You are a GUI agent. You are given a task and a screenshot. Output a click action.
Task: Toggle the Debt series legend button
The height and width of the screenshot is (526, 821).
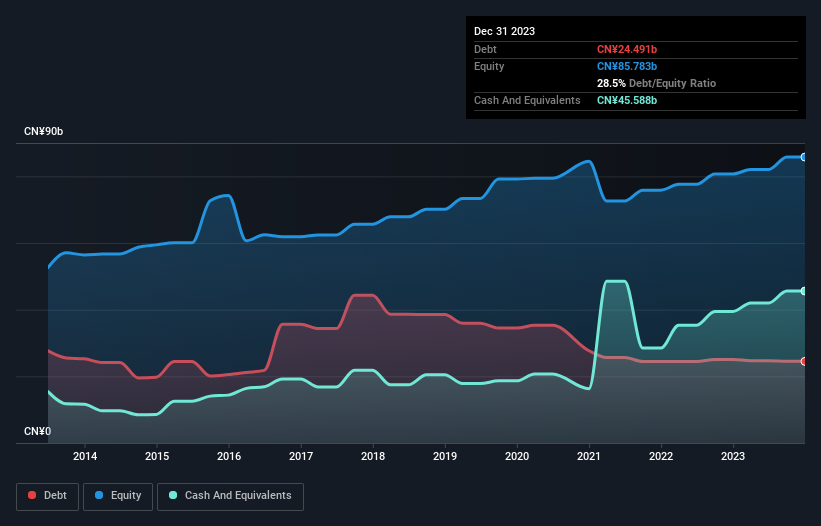tap(48, 496)
